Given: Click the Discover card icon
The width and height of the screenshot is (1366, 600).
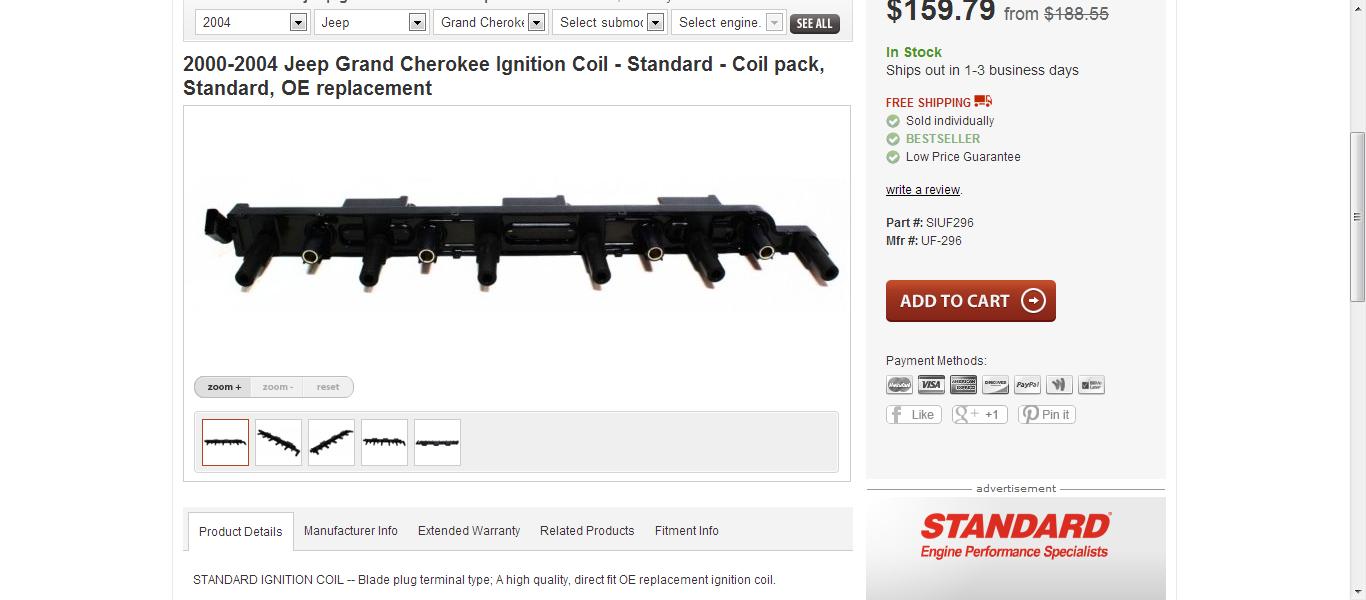Looking at the screenshot, I should coord(995,385).
